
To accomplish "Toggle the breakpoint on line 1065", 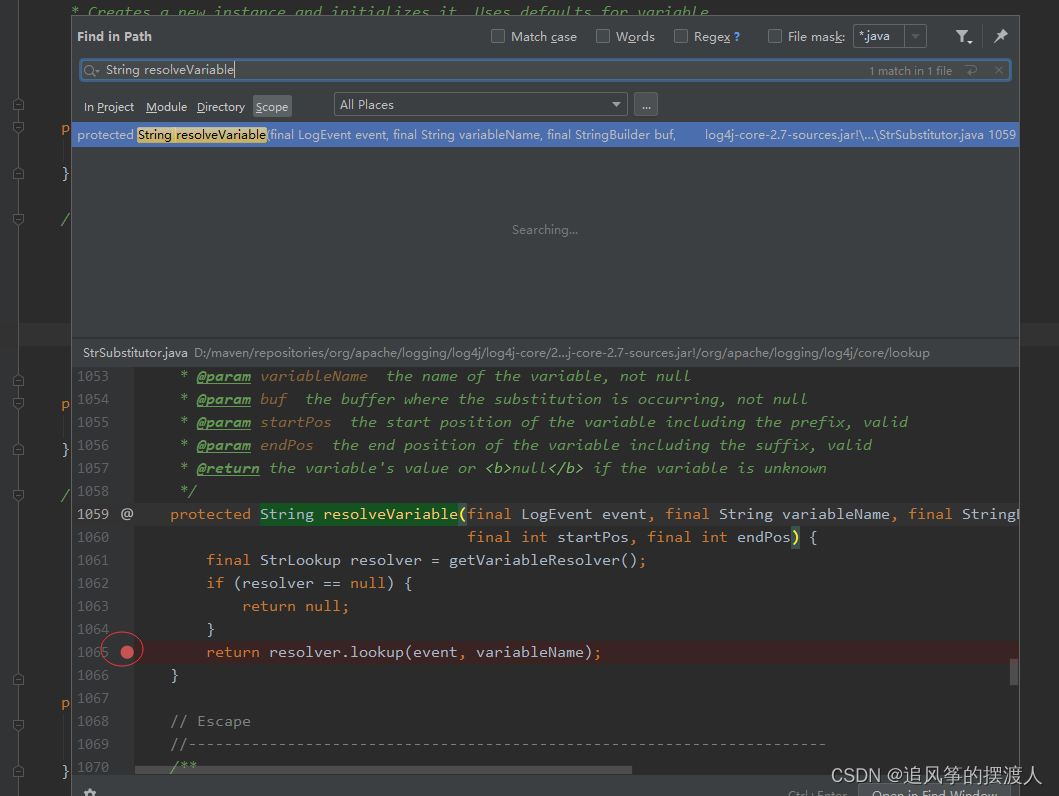I will [x=127, y=652].
